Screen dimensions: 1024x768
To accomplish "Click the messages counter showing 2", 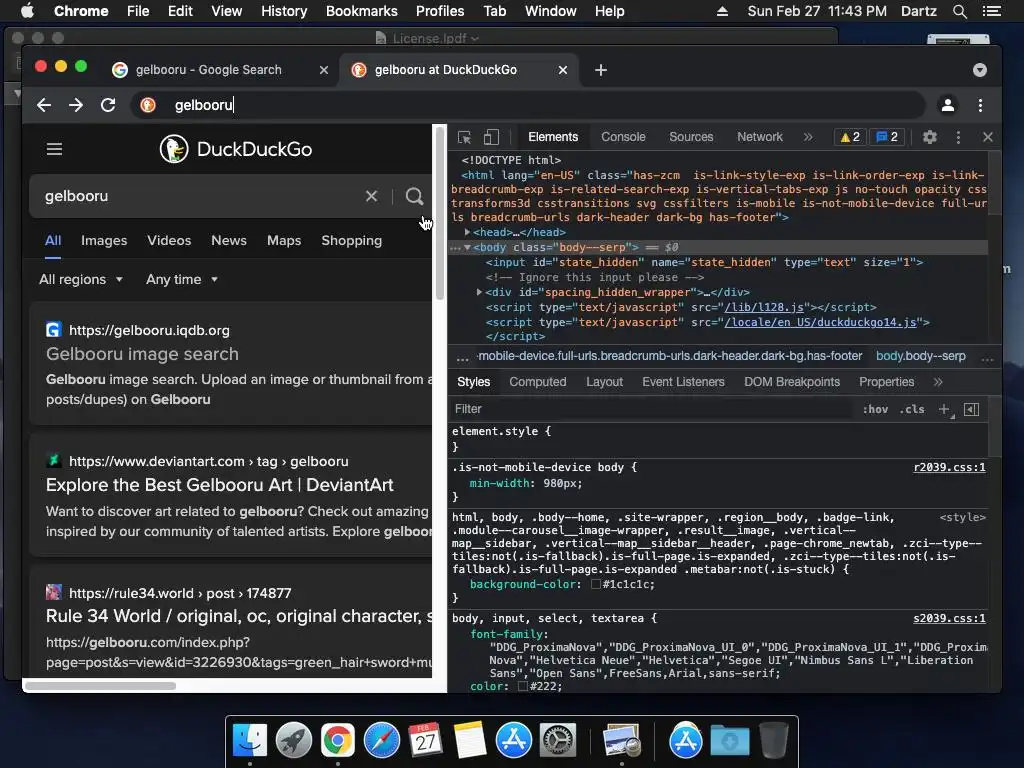I will point(887,137).
